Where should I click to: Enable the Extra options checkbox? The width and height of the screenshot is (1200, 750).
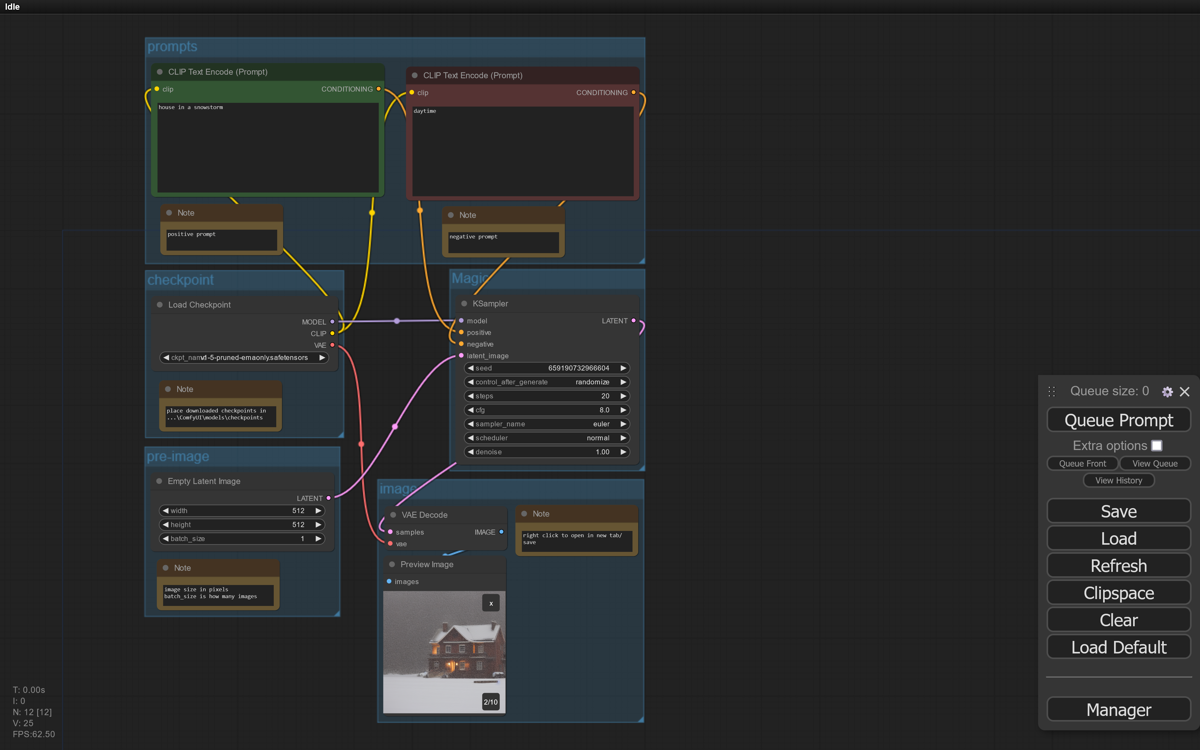pyautogui.click(x=1157, y=446)
